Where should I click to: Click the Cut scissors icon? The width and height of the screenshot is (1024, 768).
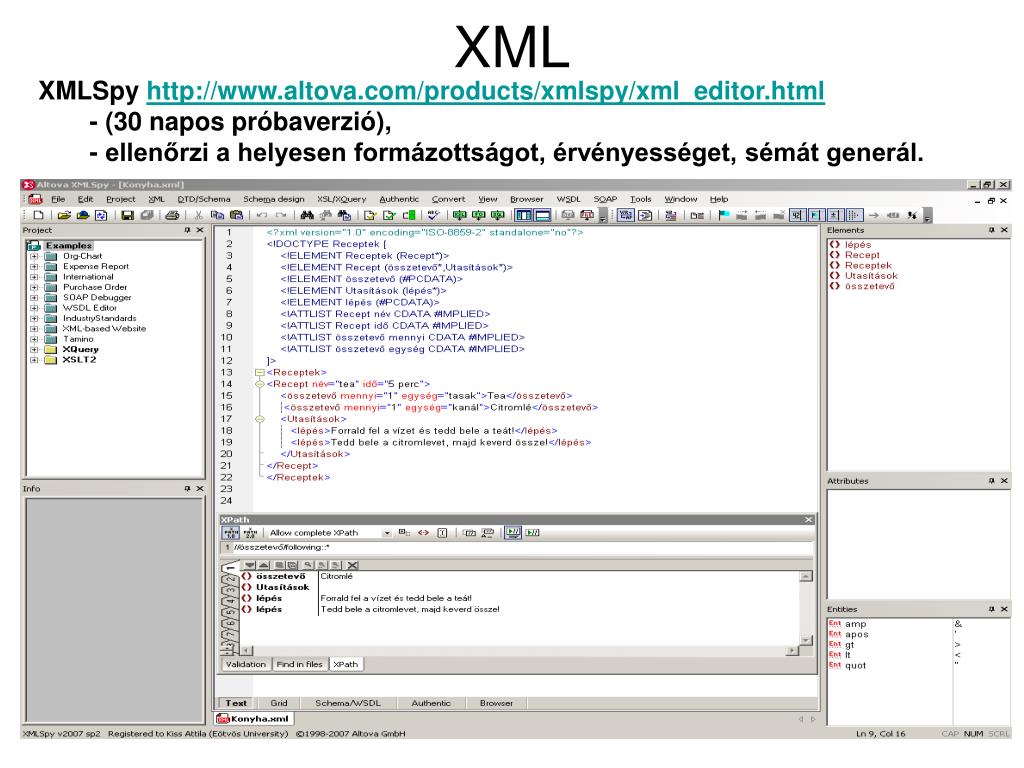pos(198,215)
